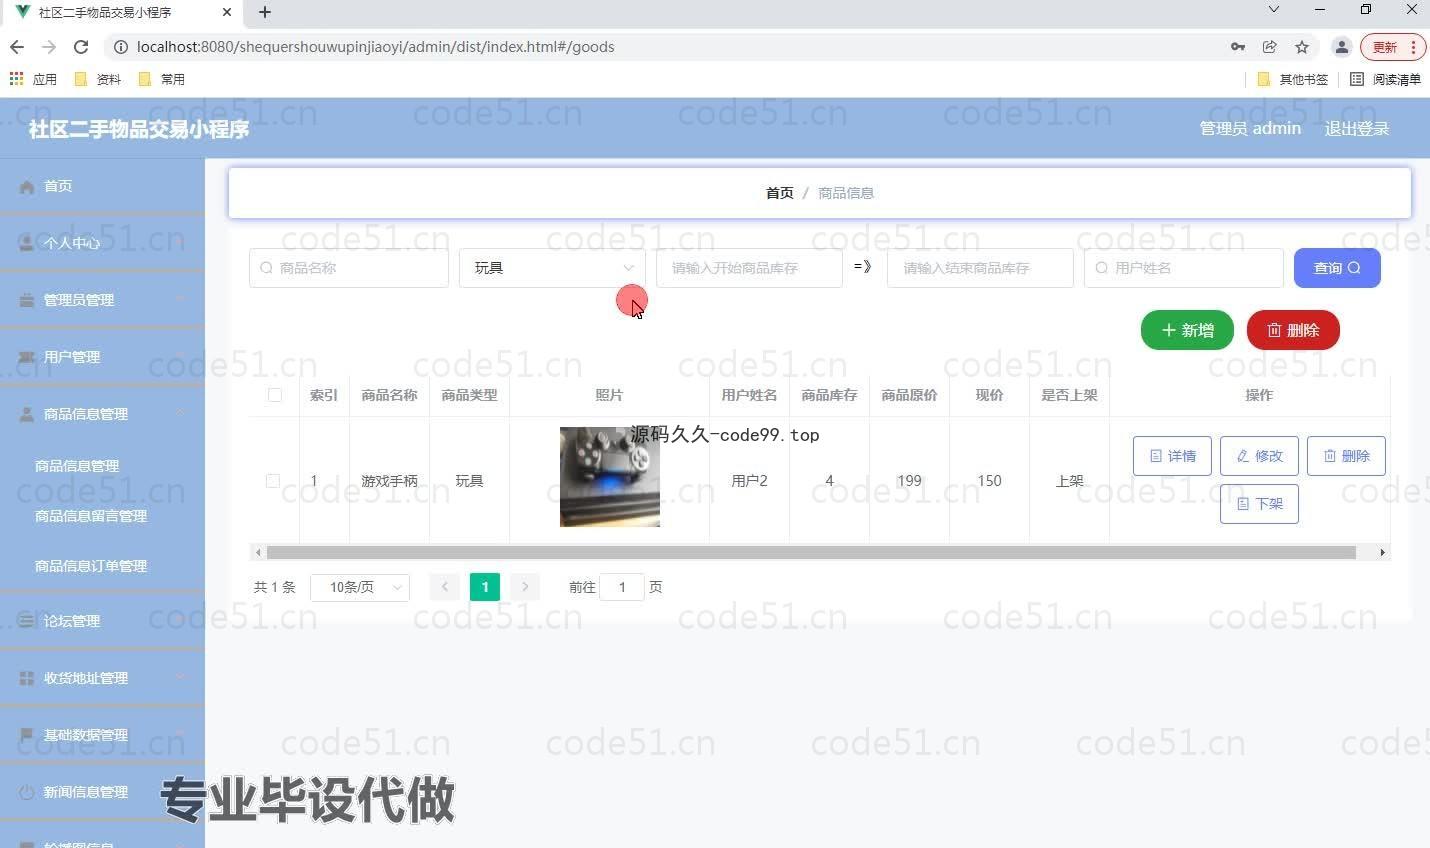The width and height of the screenshot is (1430, 848).
Task: Click the table's horizontal scrollbar
Action: [811, 552]
